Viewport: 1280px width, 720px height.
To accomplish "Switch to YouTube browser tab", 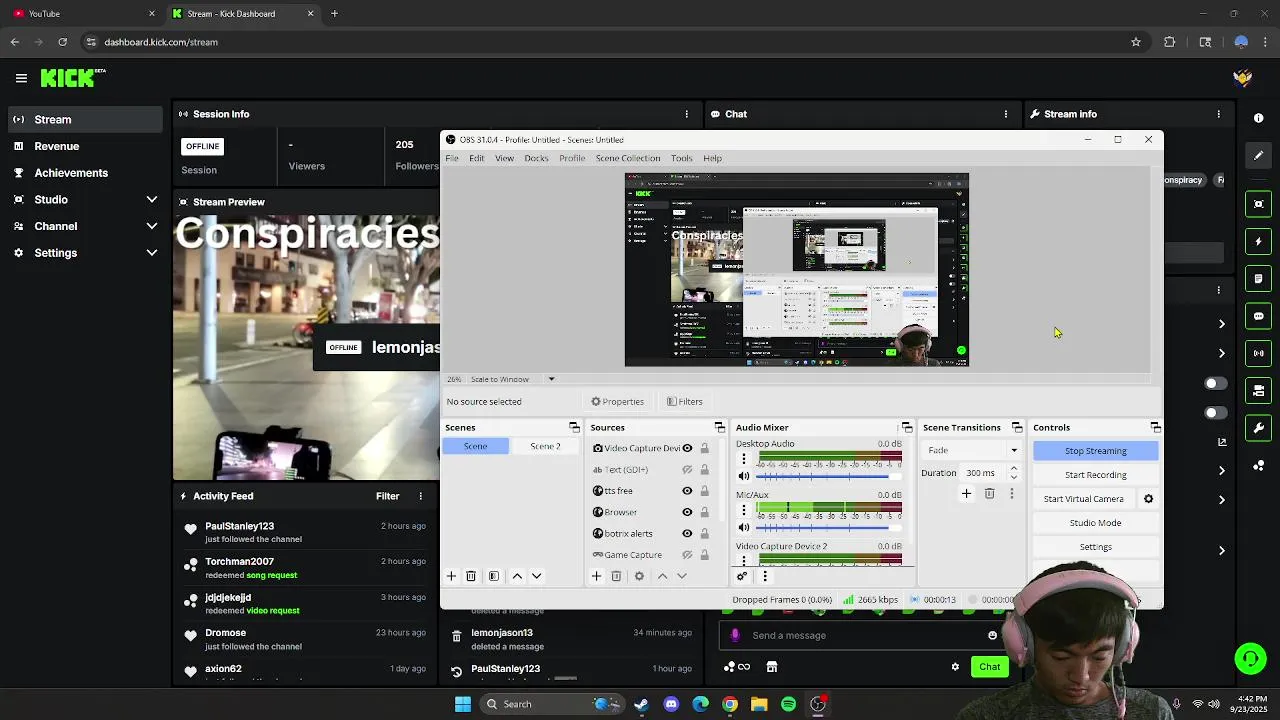I will 84,14.
